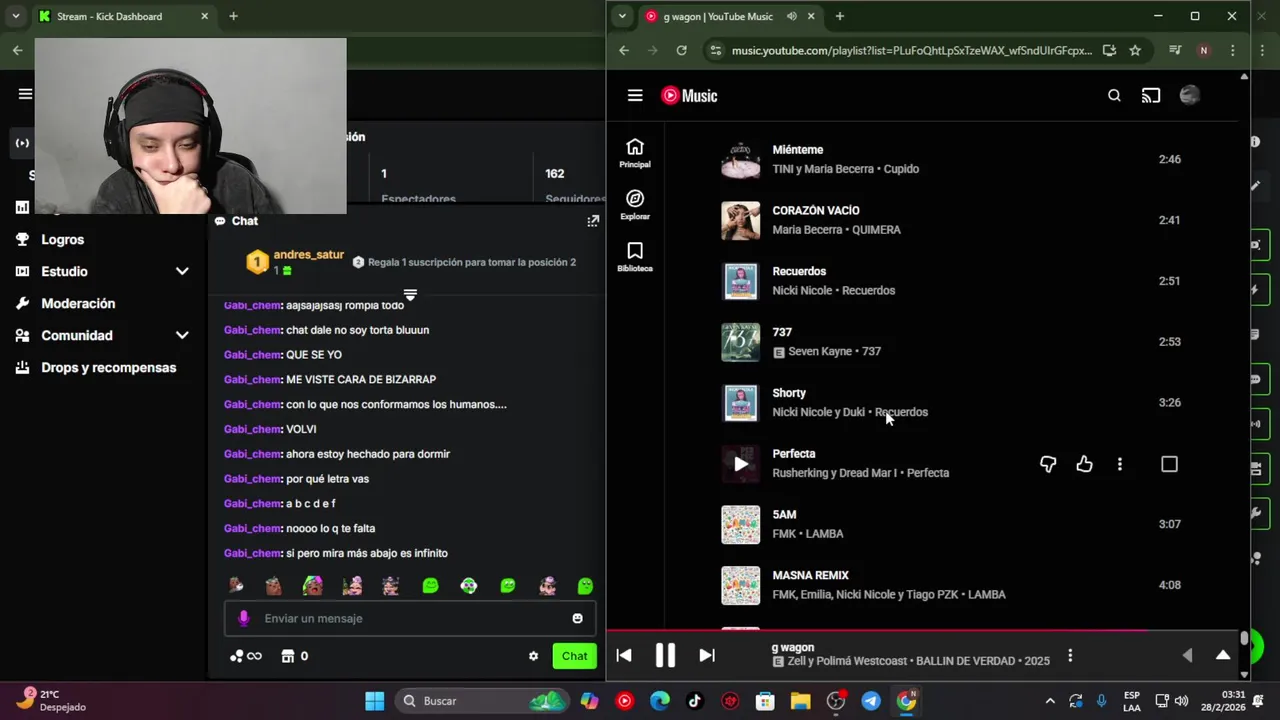Click andres_satur in the leaderboard
The width and height of the screenshot is (1280, 720).
point(309,255)
